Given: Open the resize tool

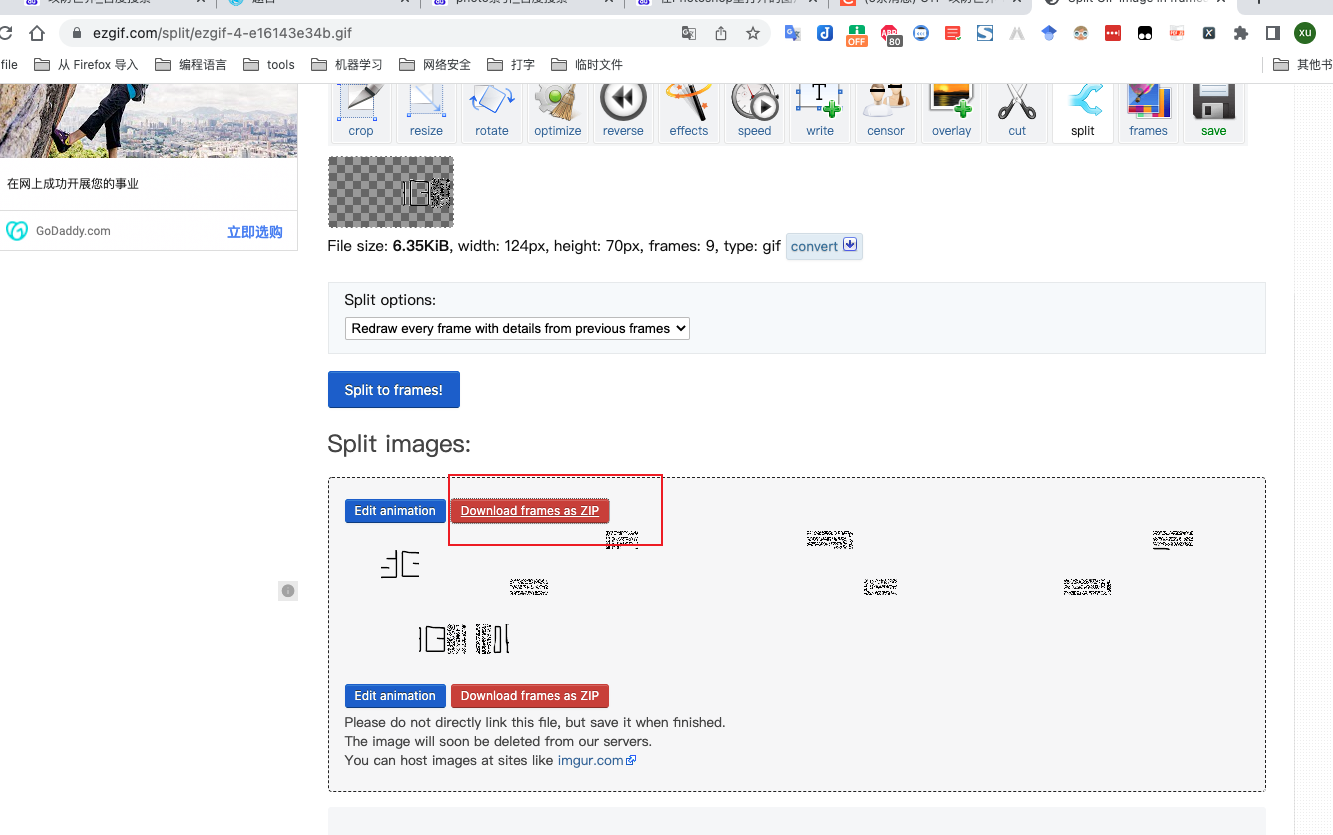Looking at the screenshot, I should pyautogui.click(x=426, y=112).
